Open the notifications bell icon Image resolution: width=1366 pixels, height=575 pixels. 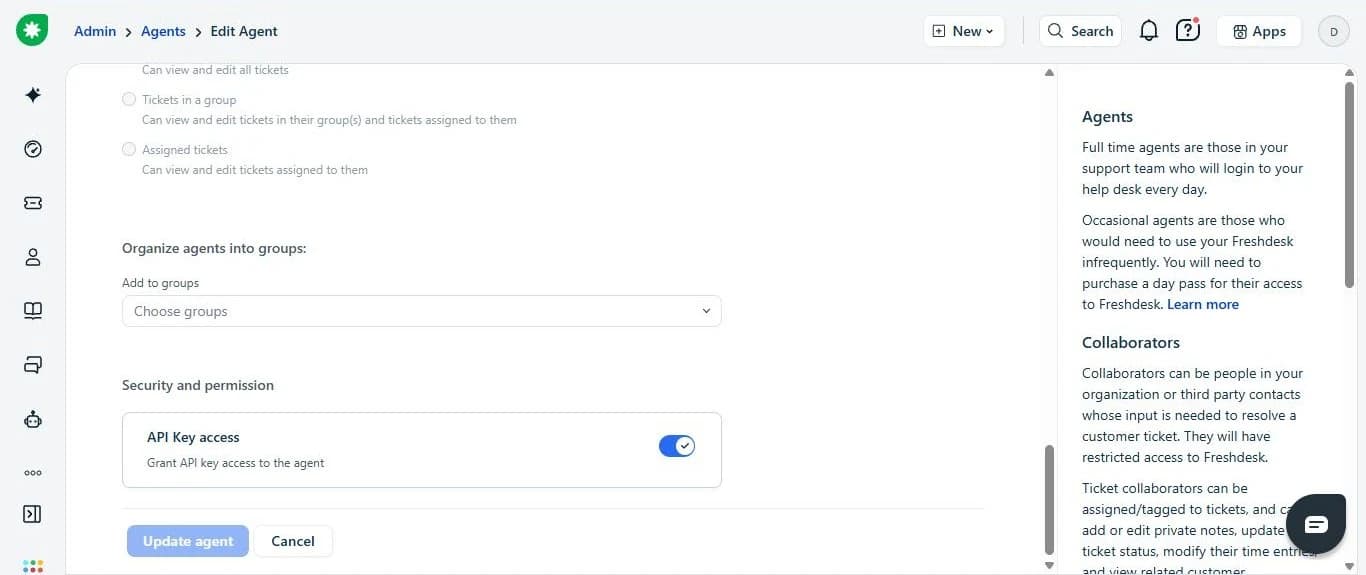[1149, 31]
